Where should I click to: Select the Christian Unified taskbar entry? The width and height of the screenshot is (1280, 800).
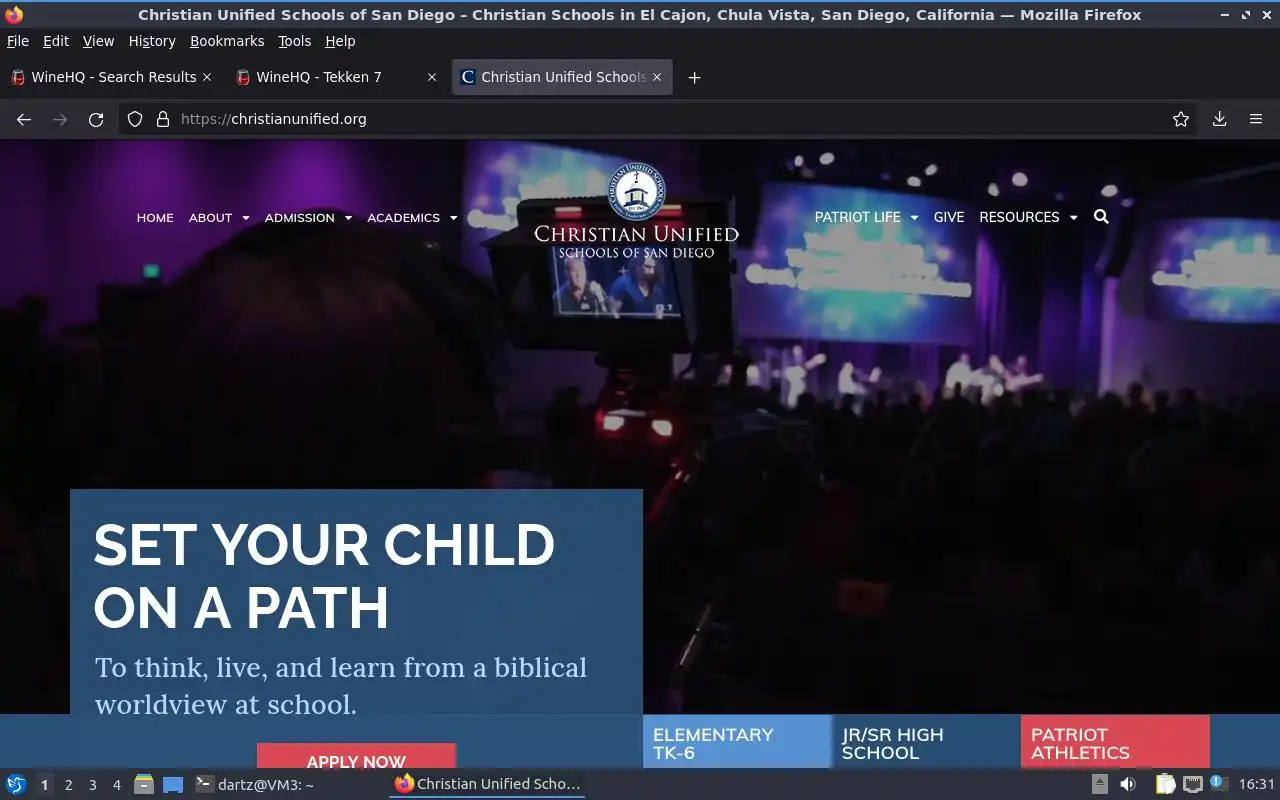(487, 784)
